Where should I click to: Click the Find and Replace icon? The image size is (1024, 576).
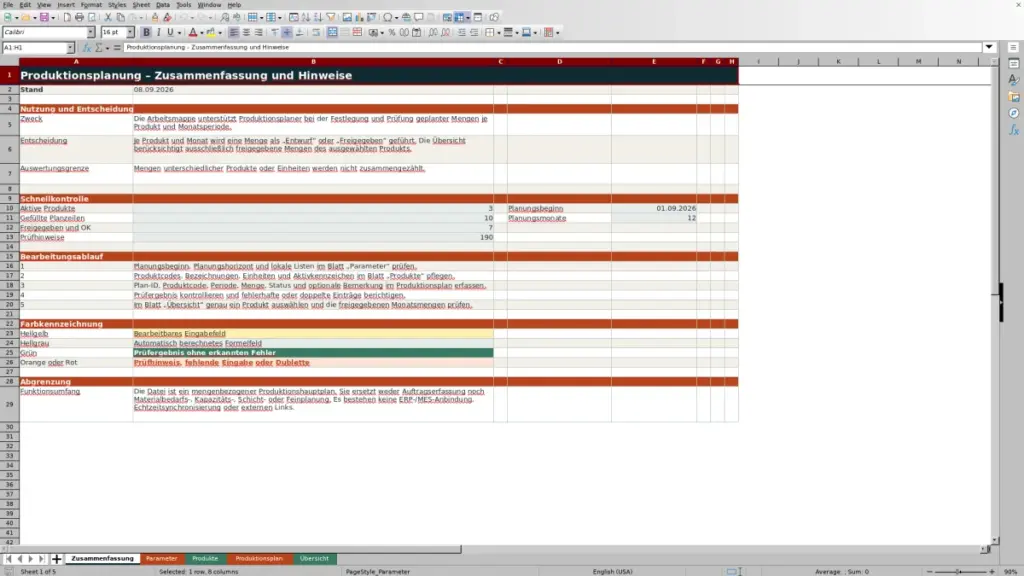225,17
